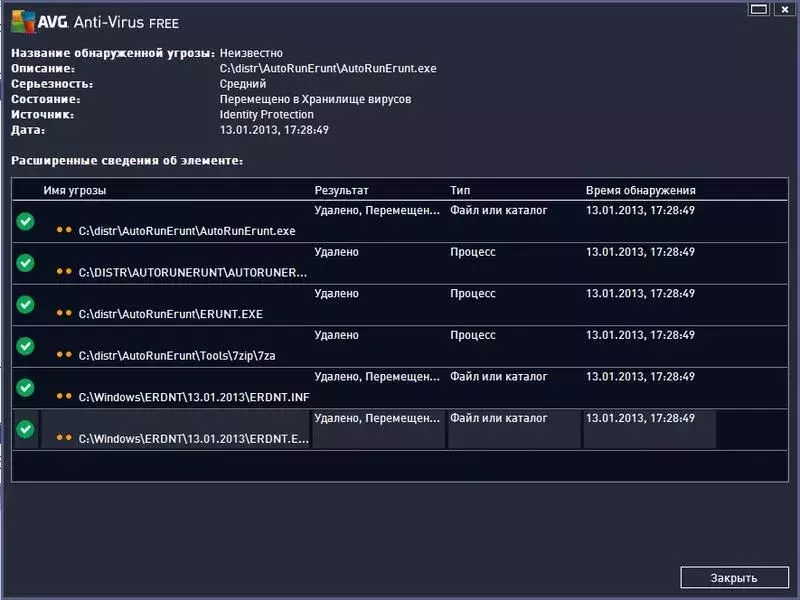Click the 'Состояние:' label
Screen dimensions: 800x600
click(x=46, y=99)
